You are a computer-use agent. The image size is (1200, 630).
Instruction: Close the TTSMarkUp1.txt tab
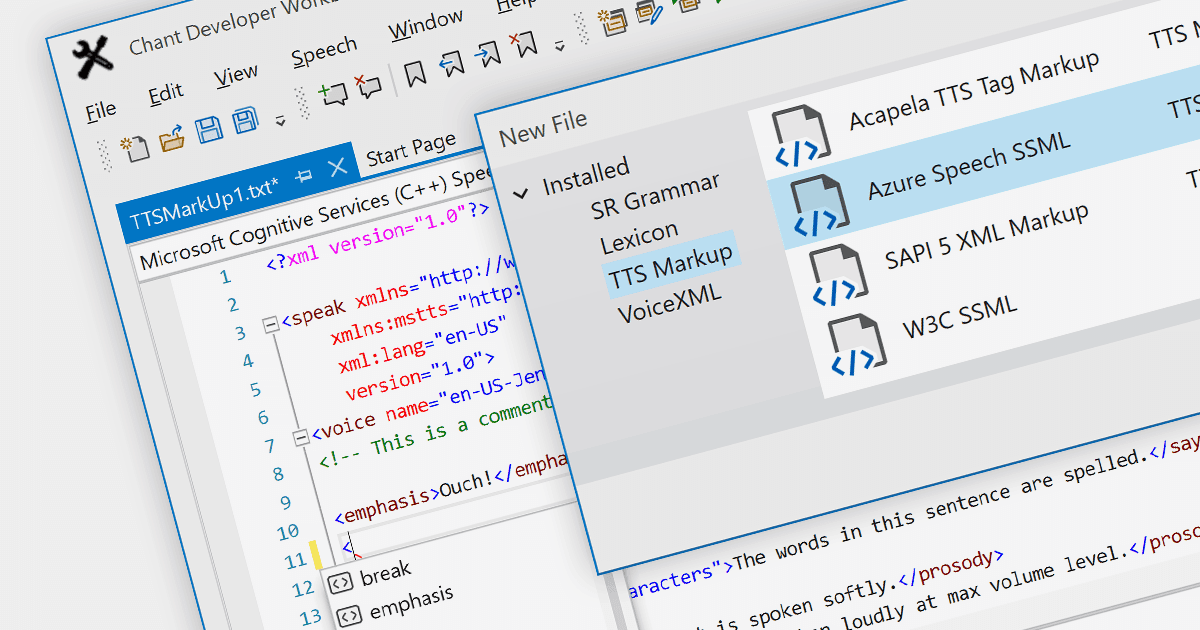tap(338, 166)
